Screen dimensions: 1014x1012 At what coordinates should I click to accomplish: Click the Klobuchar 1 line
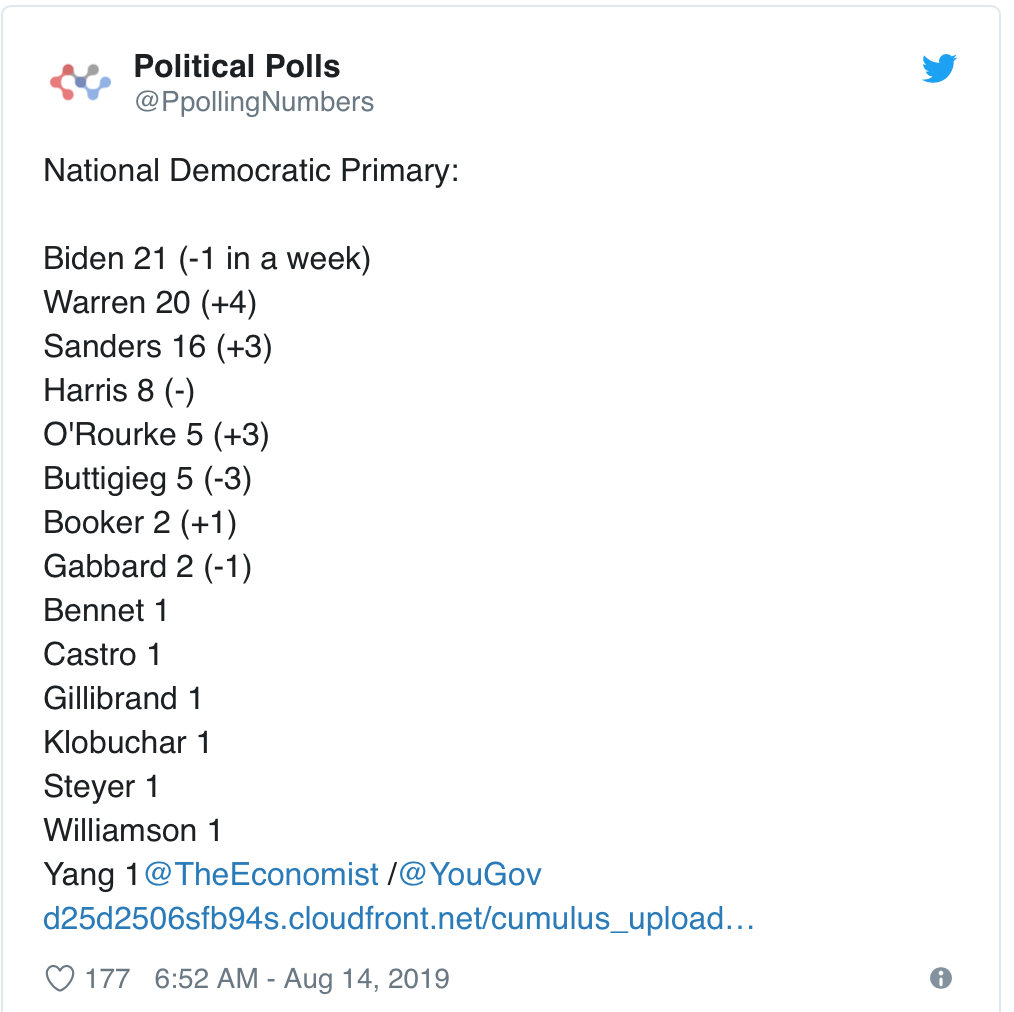(127, 742)
